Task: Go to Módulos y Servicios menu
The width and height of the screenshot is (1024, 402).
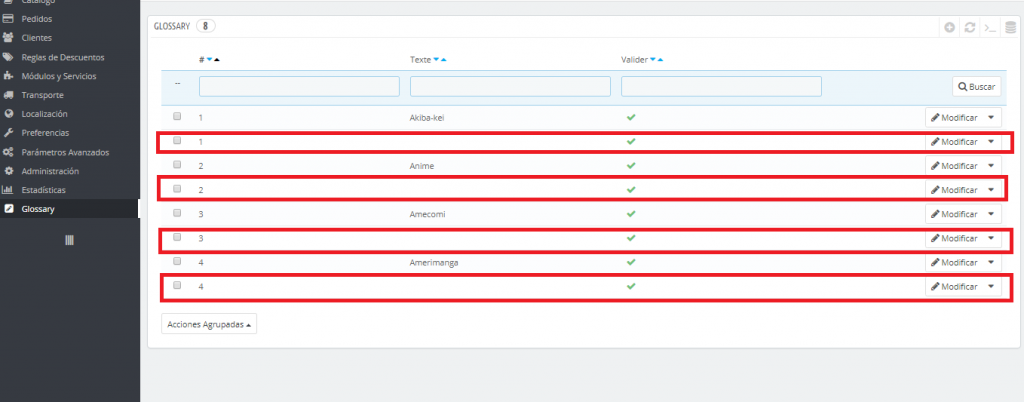Action: click(58, 76)
